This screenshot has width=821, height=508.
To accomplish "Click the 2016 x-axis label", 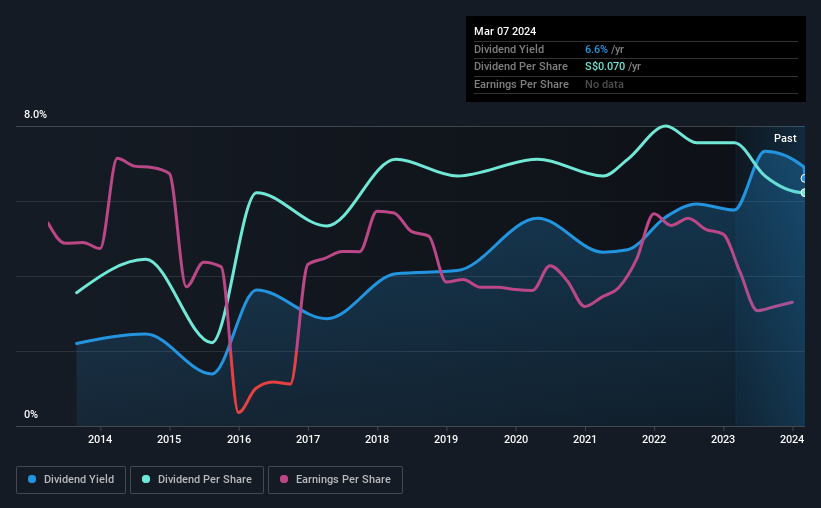I will point(239,439).
